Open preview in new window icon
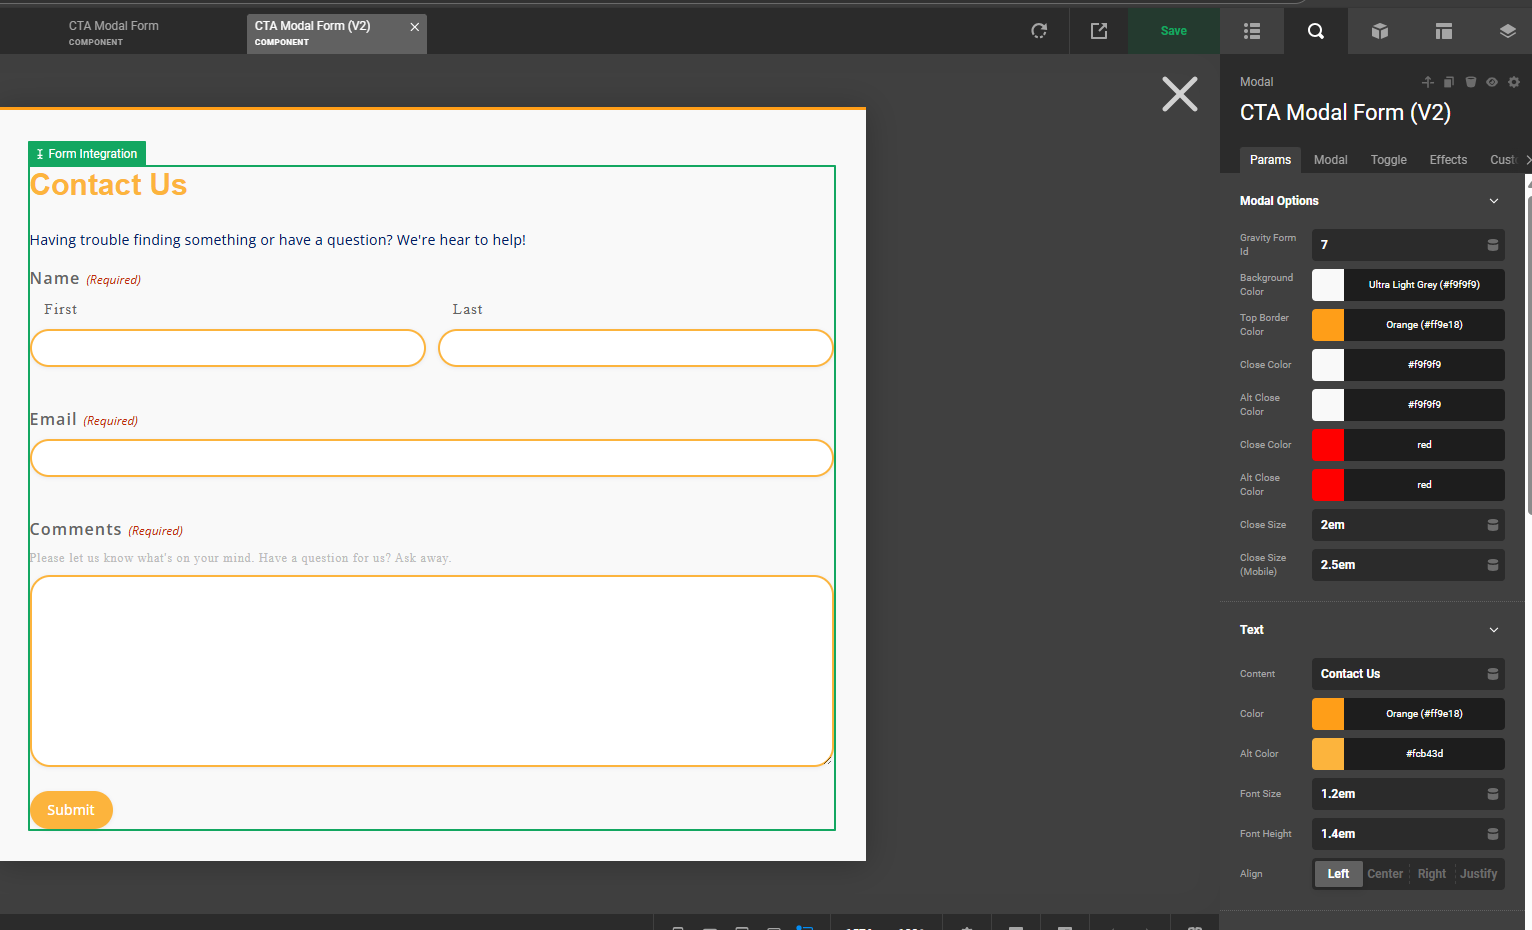The height and width of the screenshot is (930, 1532). point(1098,31)
